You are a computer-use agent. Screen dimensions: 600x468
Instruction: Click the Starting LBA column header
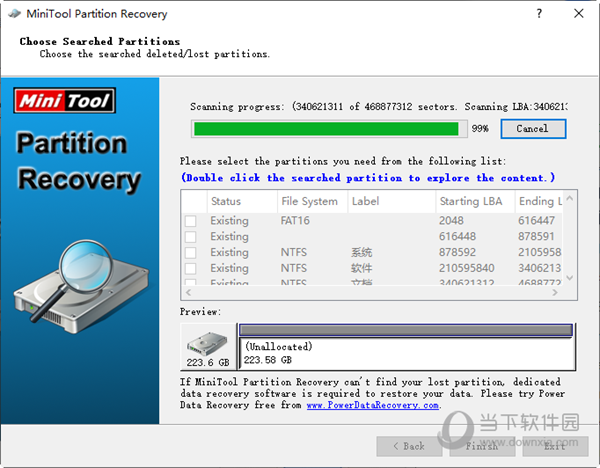(475, 201)
